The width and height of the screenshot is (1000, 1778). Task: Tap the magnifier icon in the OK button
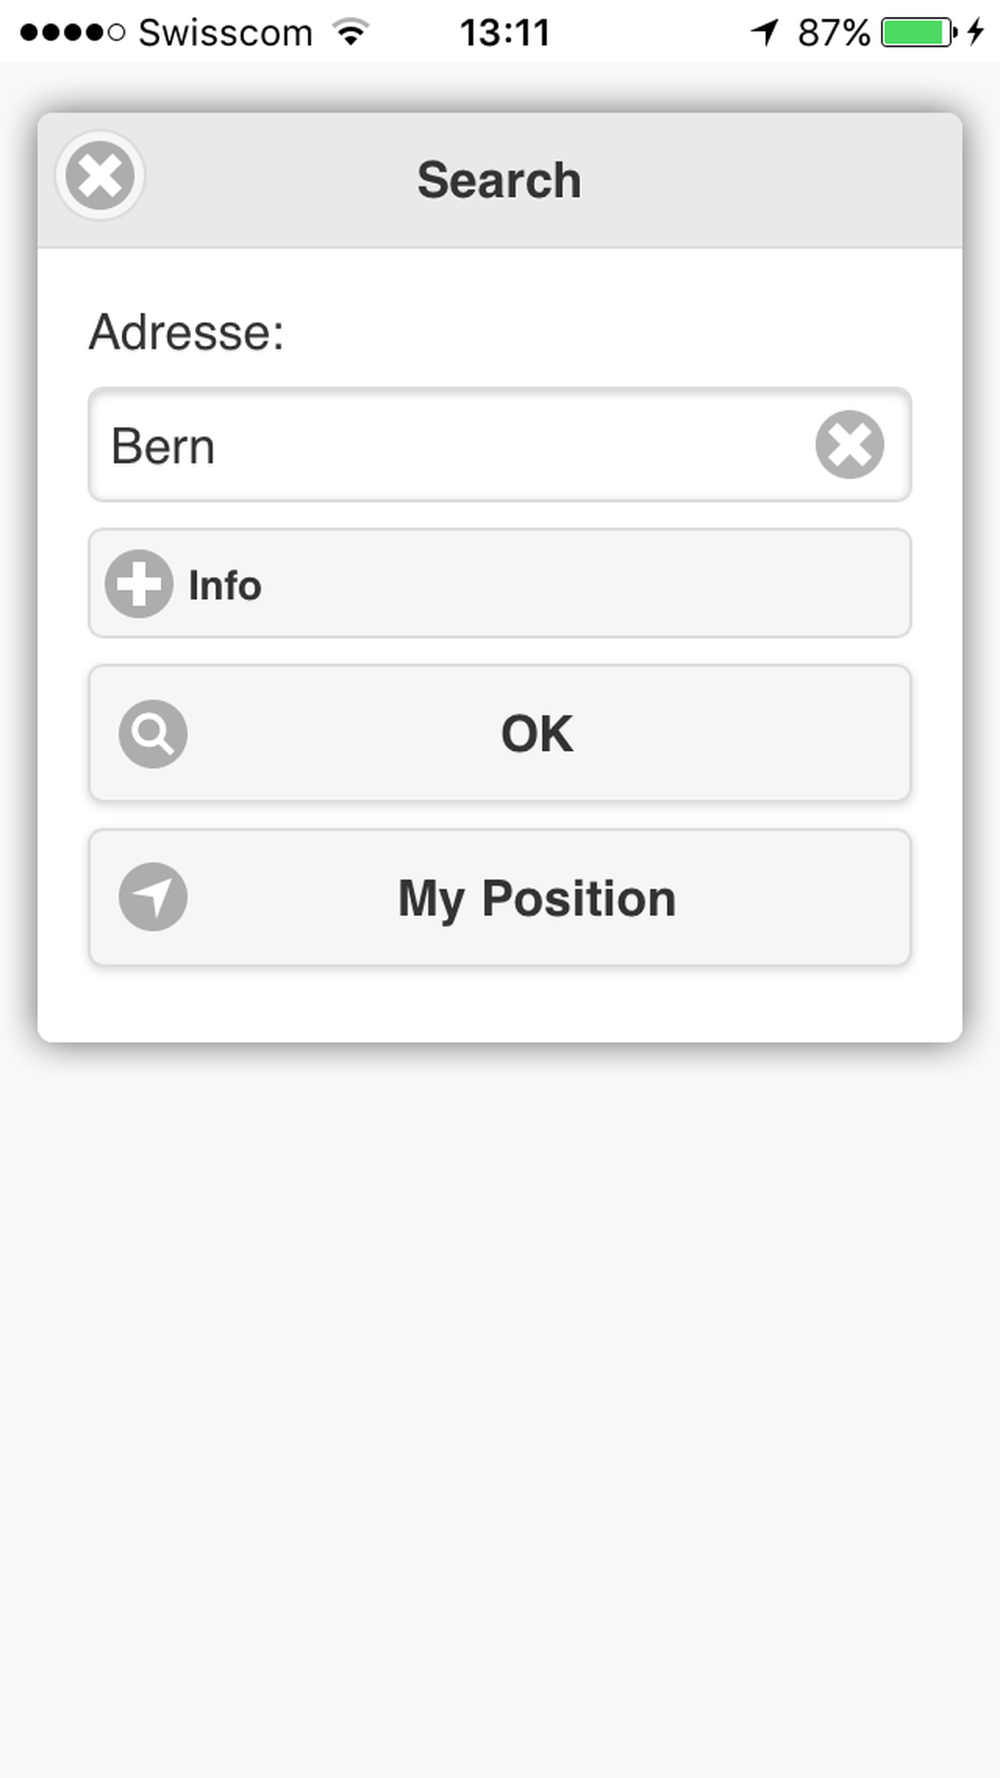153,734
